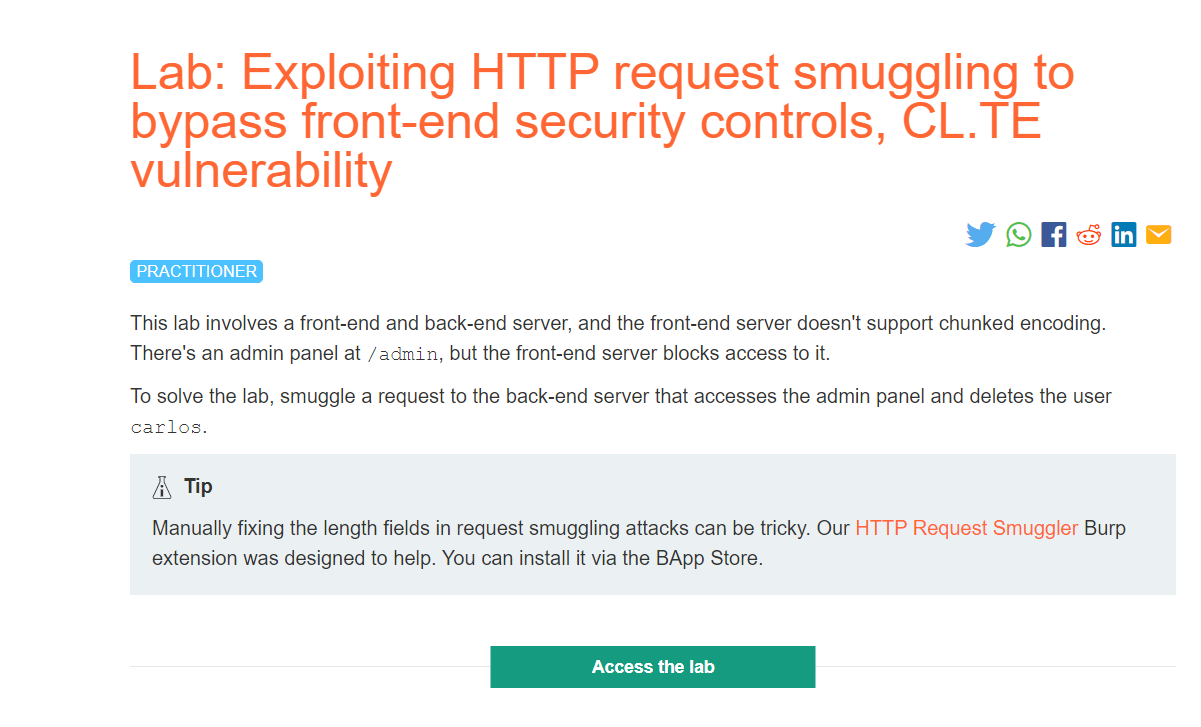The height and width of the screenshot is (727, 1201).
Task: Click the /admin code snippet
Action: tap(405, 352)
